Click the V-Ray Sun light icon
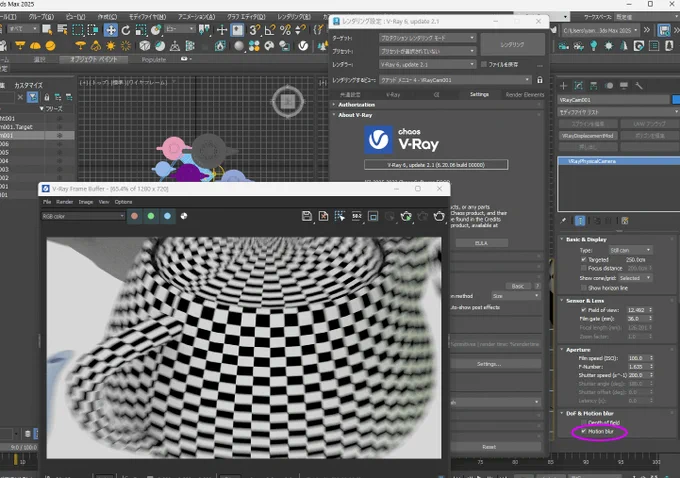 [x=111, y=46]
